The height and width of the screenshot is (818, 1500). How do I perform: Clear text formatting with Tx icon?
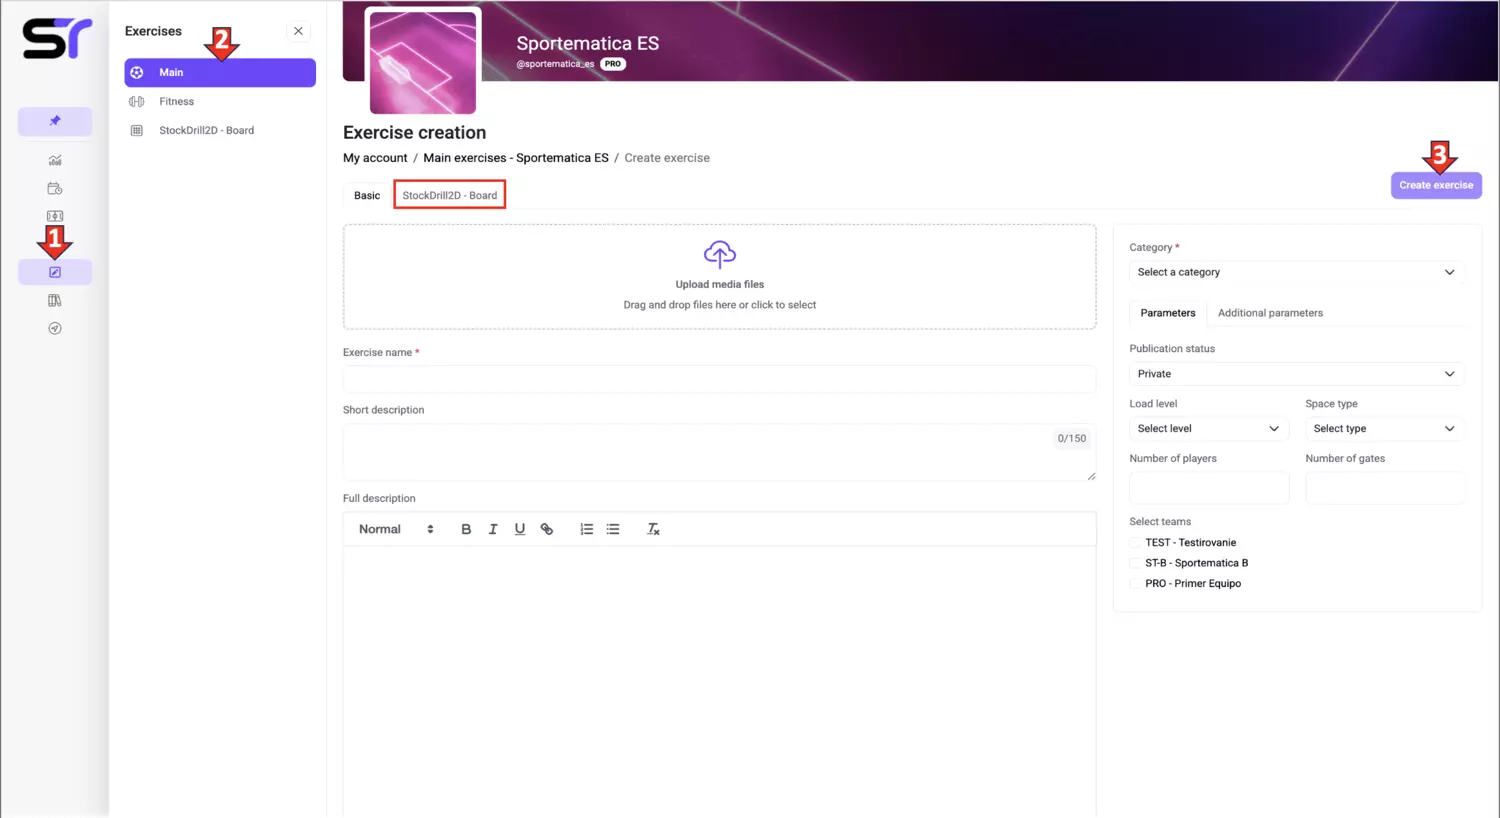[653, 529]
